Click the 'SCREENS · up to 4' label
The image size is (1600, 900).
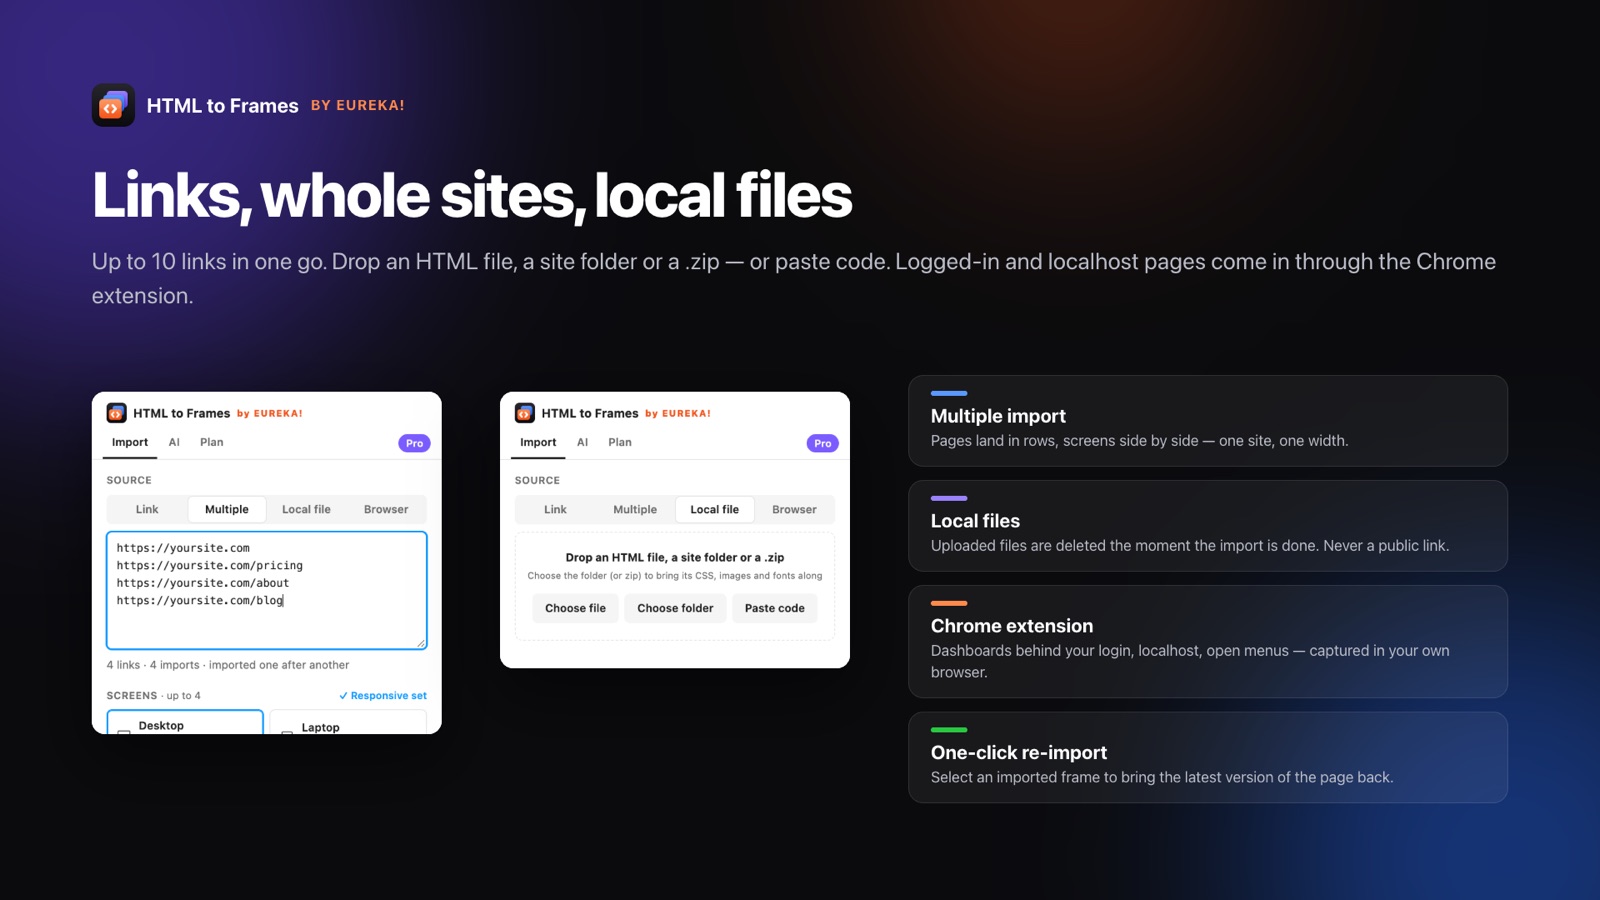click(x=154, y=696)
